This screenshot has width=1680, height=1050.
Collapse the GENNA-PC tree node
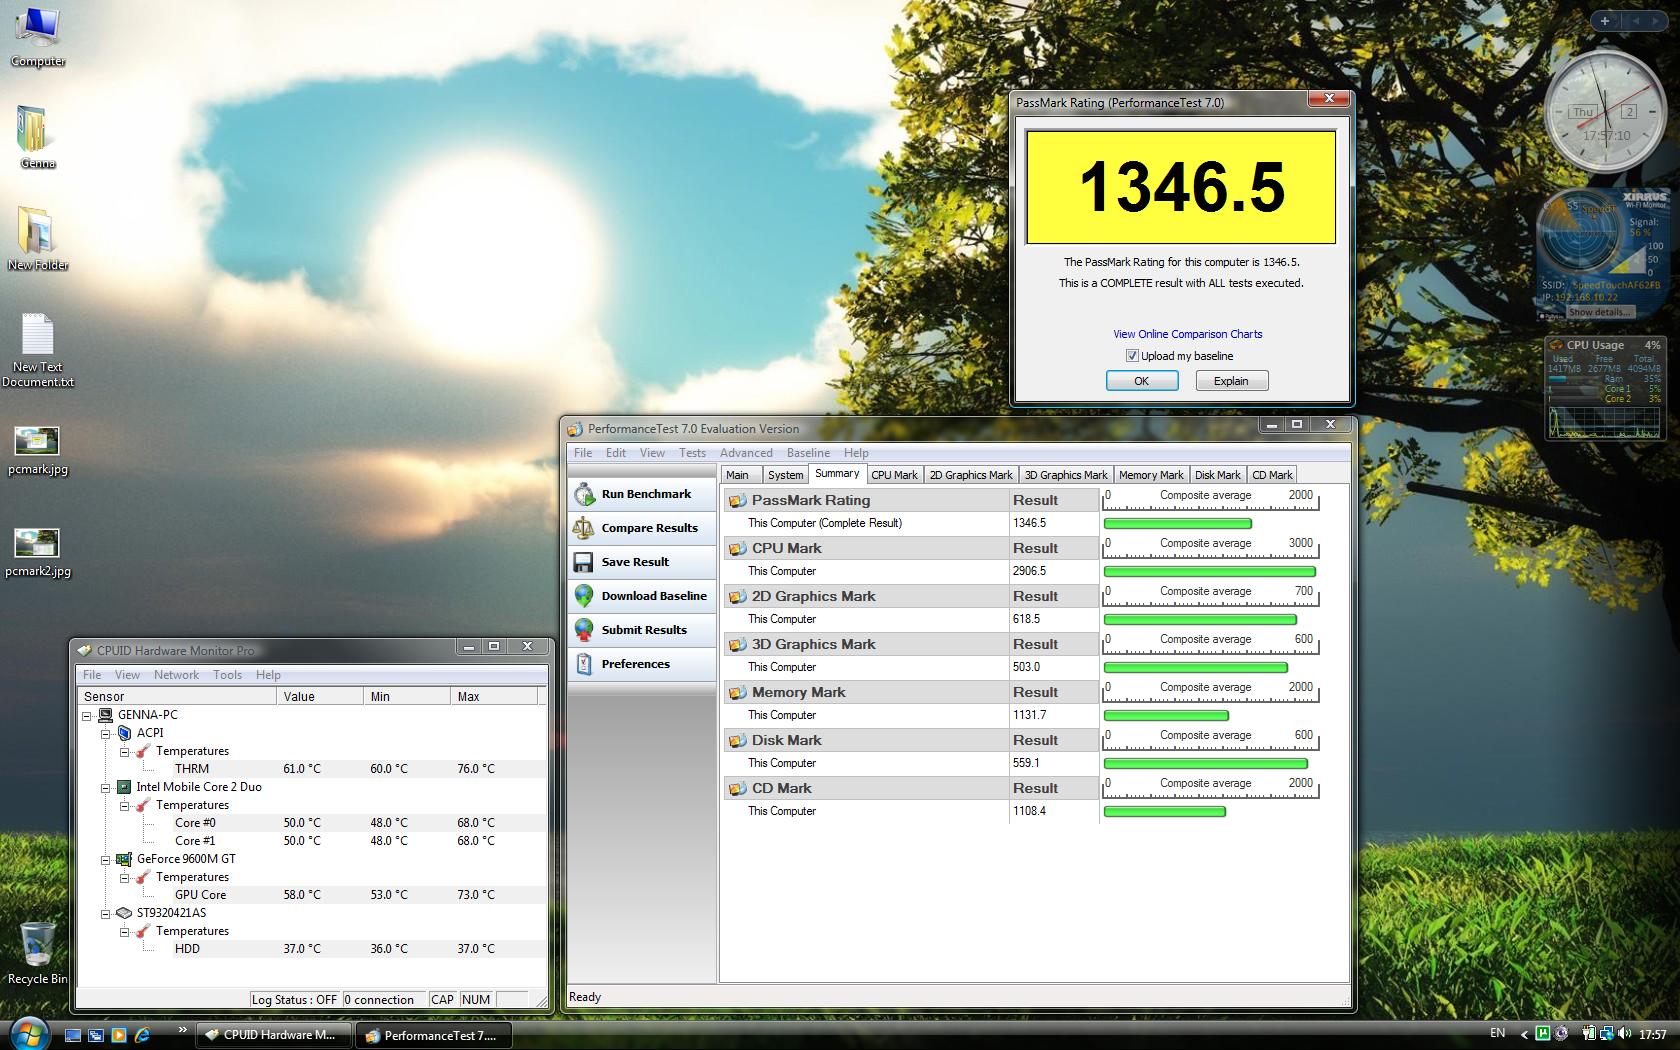(x=87, y=715)
